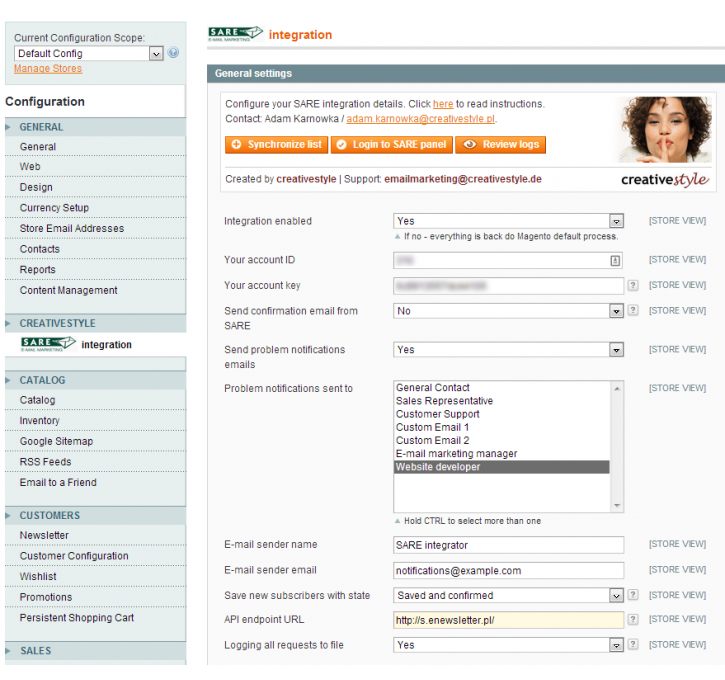This screenshot has width=725, height=680.
Task: Focus the E-mail sender email field
Action: [508, 570]
